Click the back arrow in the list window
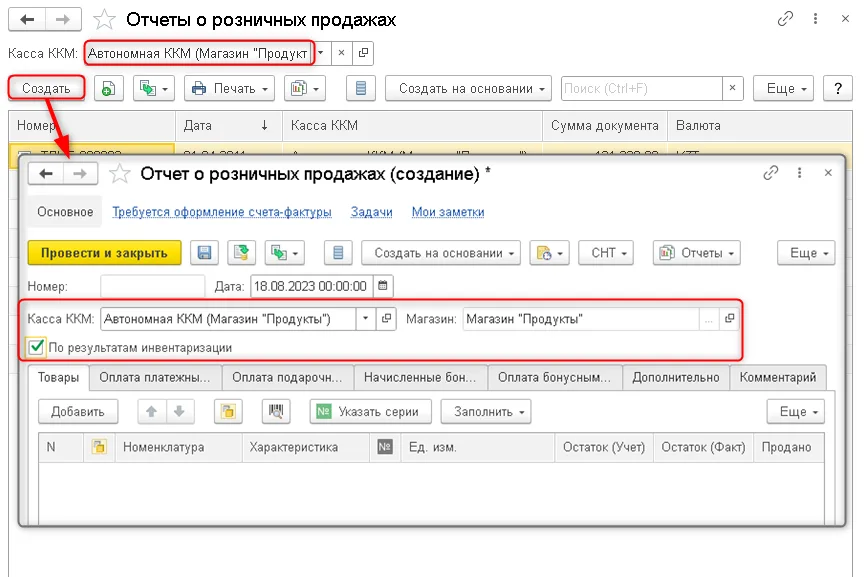Image resolution: width=864 pixels, height=577 pixels. (27, 20)
